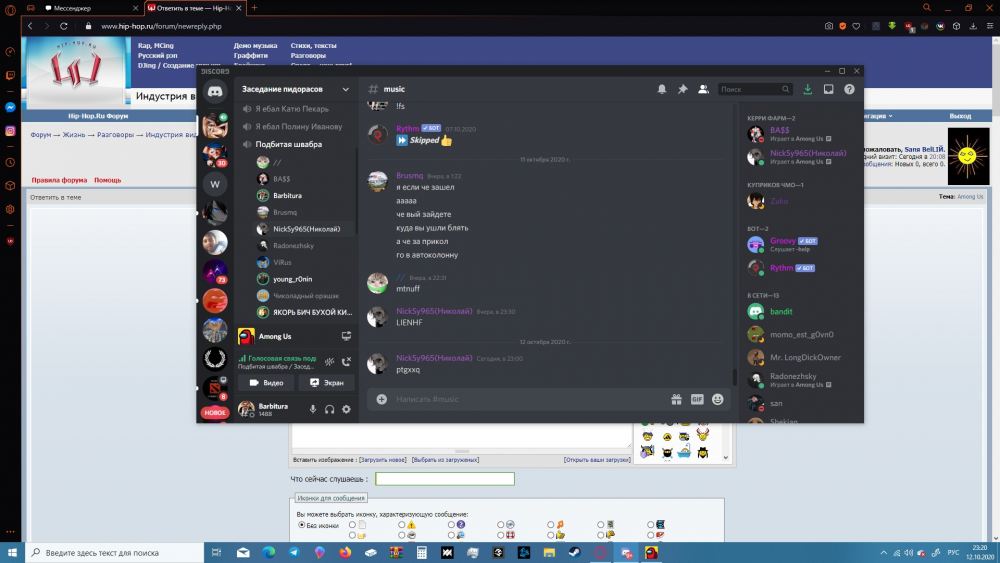Open the server name dropdown chevron

coord(346,89)
